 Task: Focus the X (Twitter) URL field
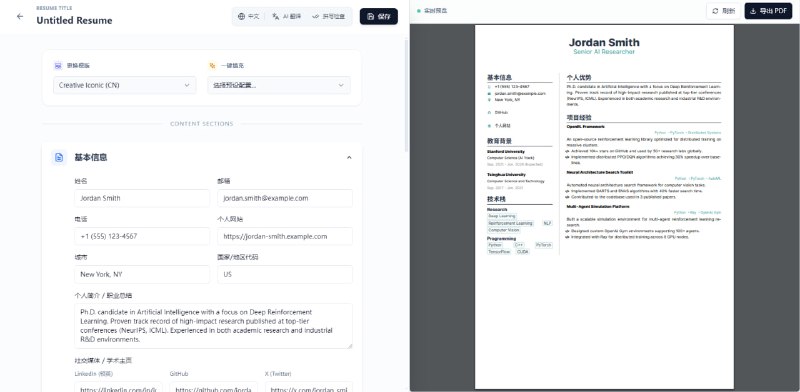309,388
